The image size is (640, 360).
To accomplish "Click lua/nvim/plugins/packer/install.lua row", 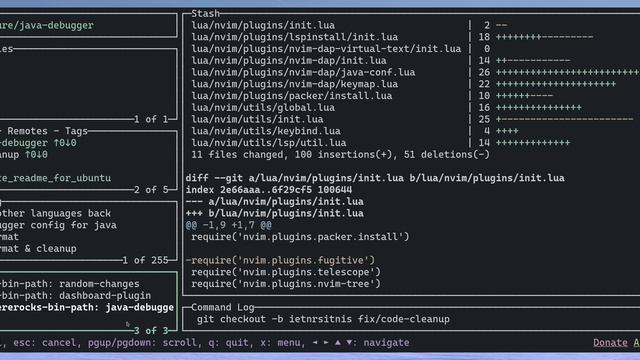I will (x=291, y=96).
